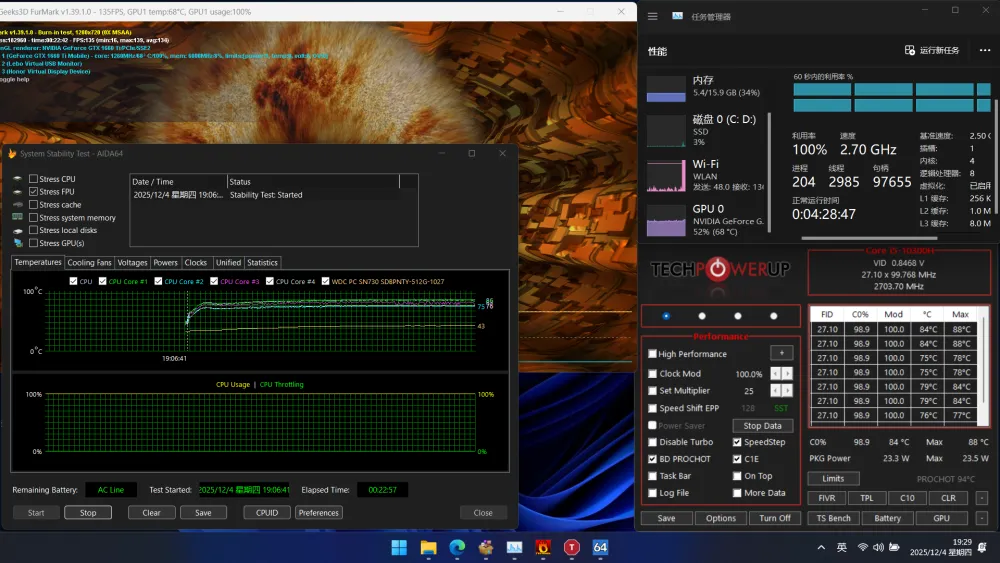Open the FurMark taskbar icon
Screen dimensions: 1000x563
[x=543, y=547]
